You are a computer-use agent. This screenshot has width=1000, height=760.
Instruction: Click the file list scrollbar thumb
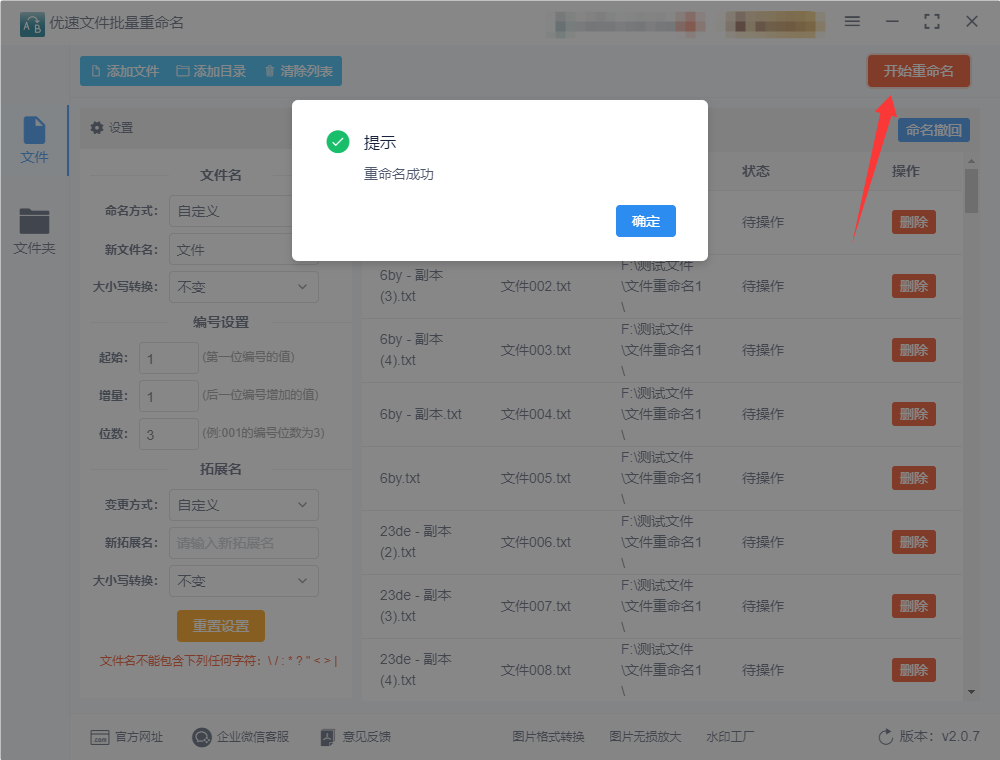(x=971, y=191)
